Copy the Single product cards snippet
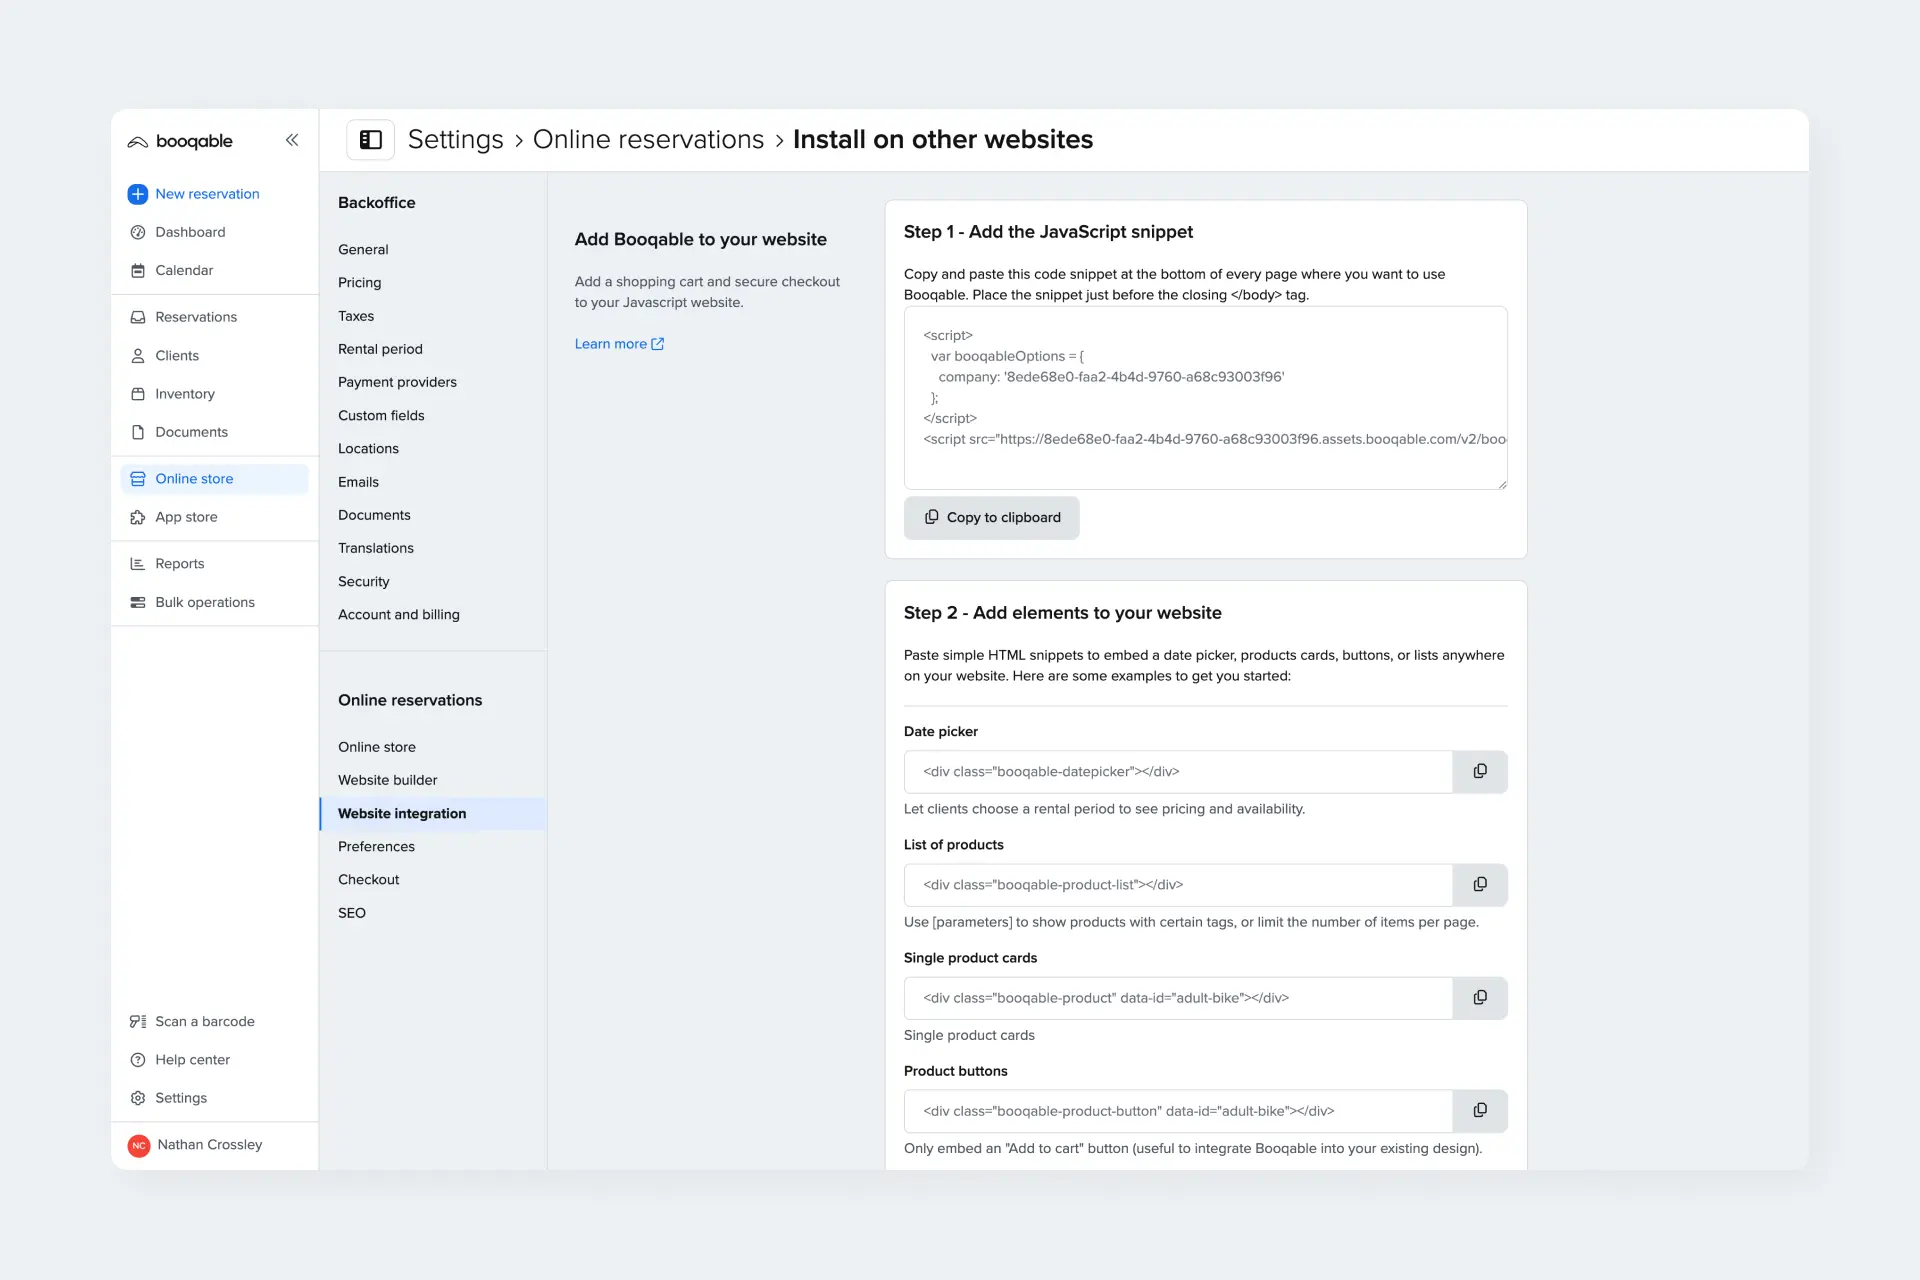 click(1480, 998)
